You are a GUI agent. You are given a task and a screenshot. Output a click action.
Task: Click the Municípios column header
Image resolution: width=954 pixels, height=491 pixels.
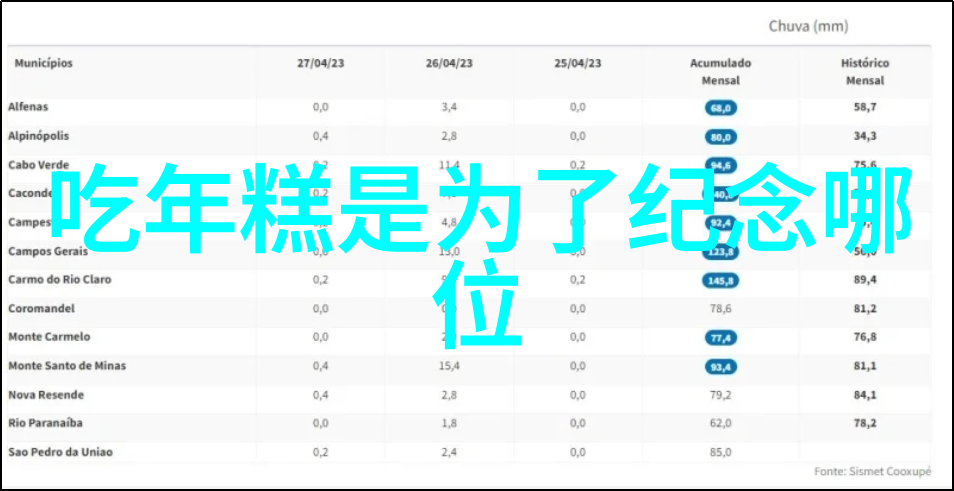[43, 63]
